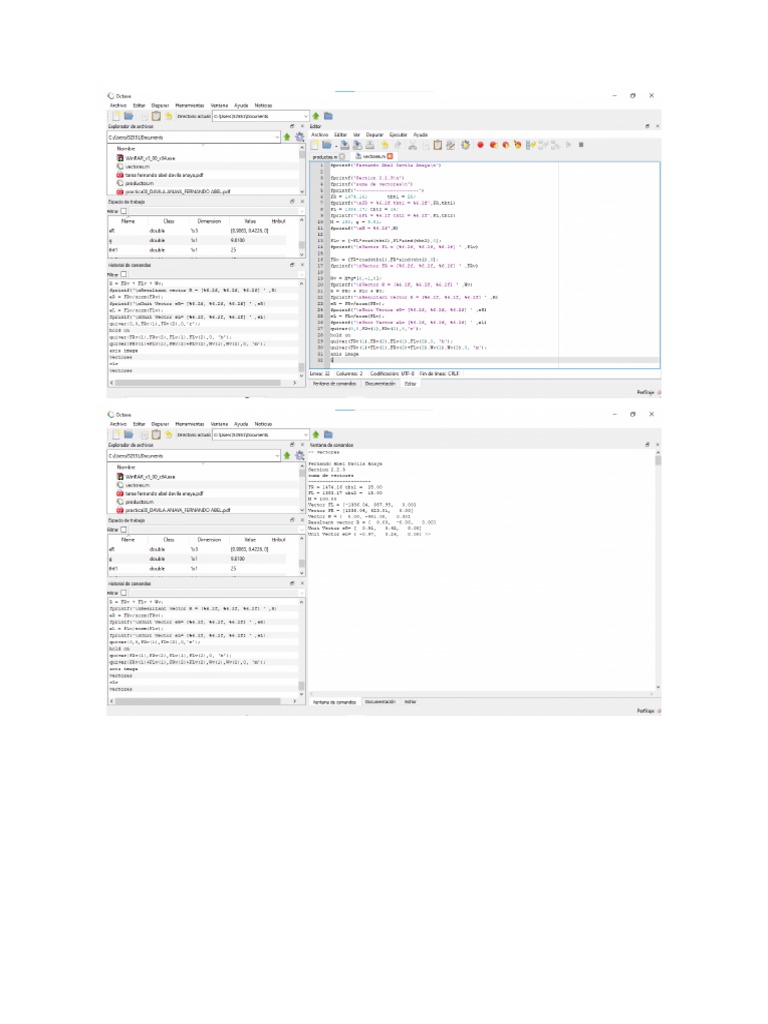Viewport: 768px width, 1024px height.
Task: Enable the Filtrar checkbox in the upper command history
Action: tap(124, 274)
